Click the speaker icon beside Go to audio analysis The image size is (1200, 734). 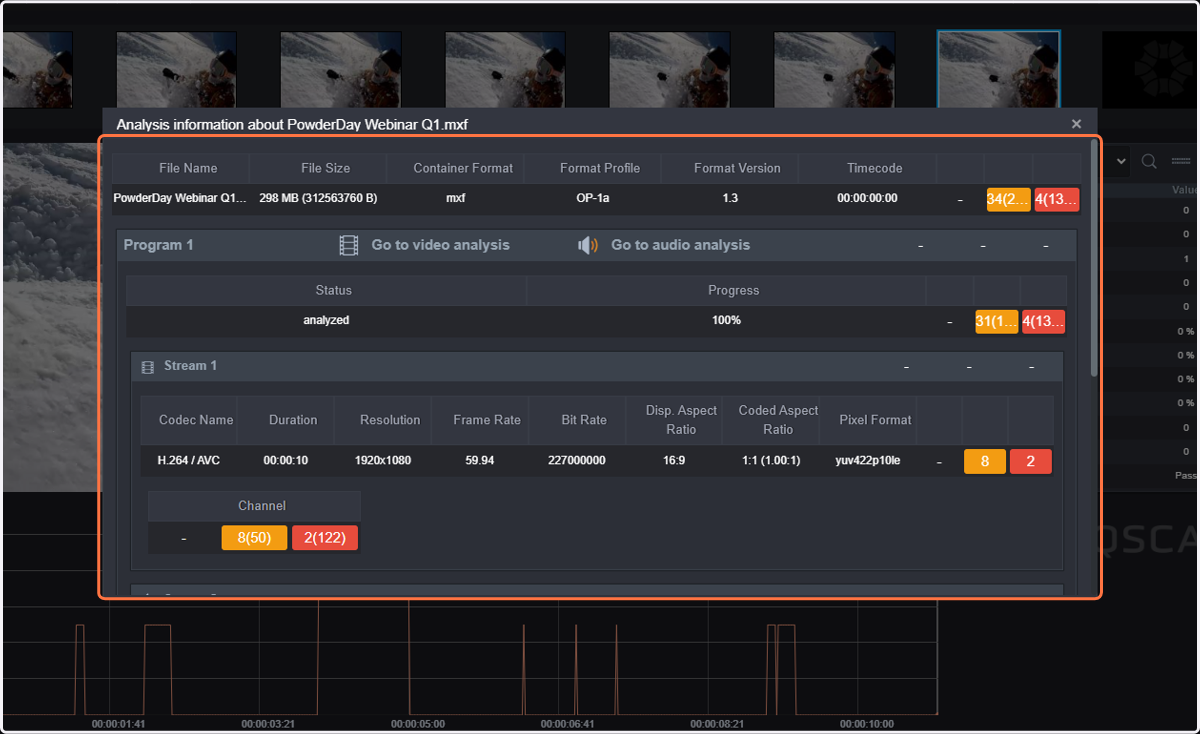pos(588,245)
